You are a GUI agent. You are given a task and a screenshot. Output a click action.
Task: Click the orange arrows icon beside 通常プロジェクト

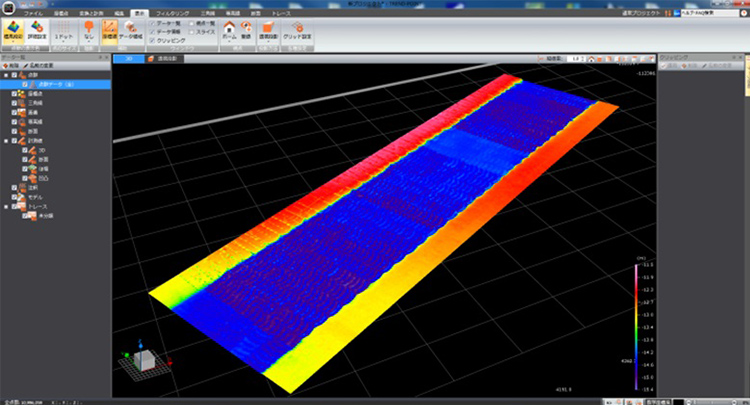668,13
